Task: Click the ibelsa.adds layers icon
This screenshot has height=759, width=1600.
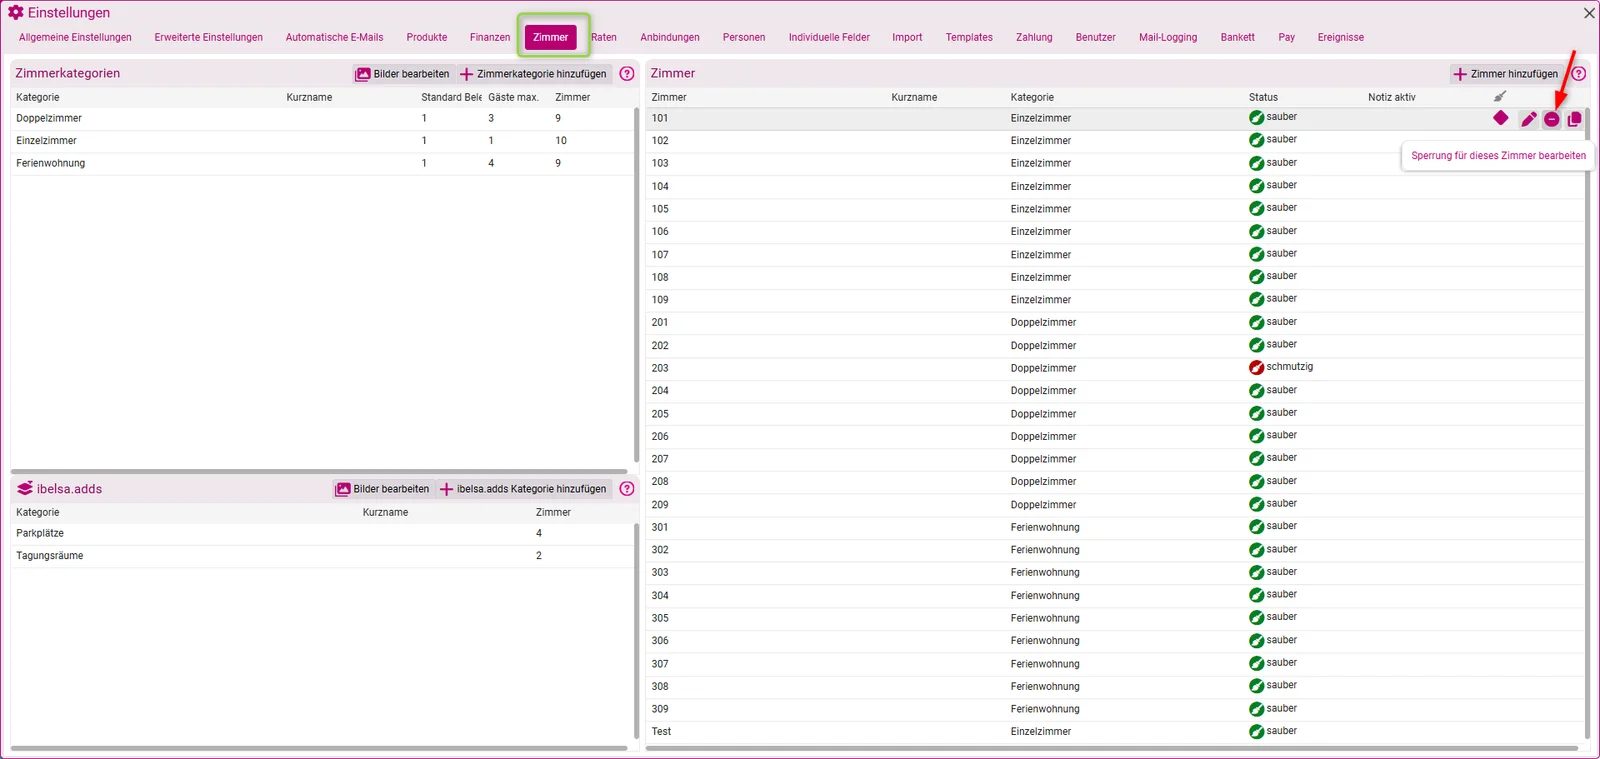Action: (25, 489)
